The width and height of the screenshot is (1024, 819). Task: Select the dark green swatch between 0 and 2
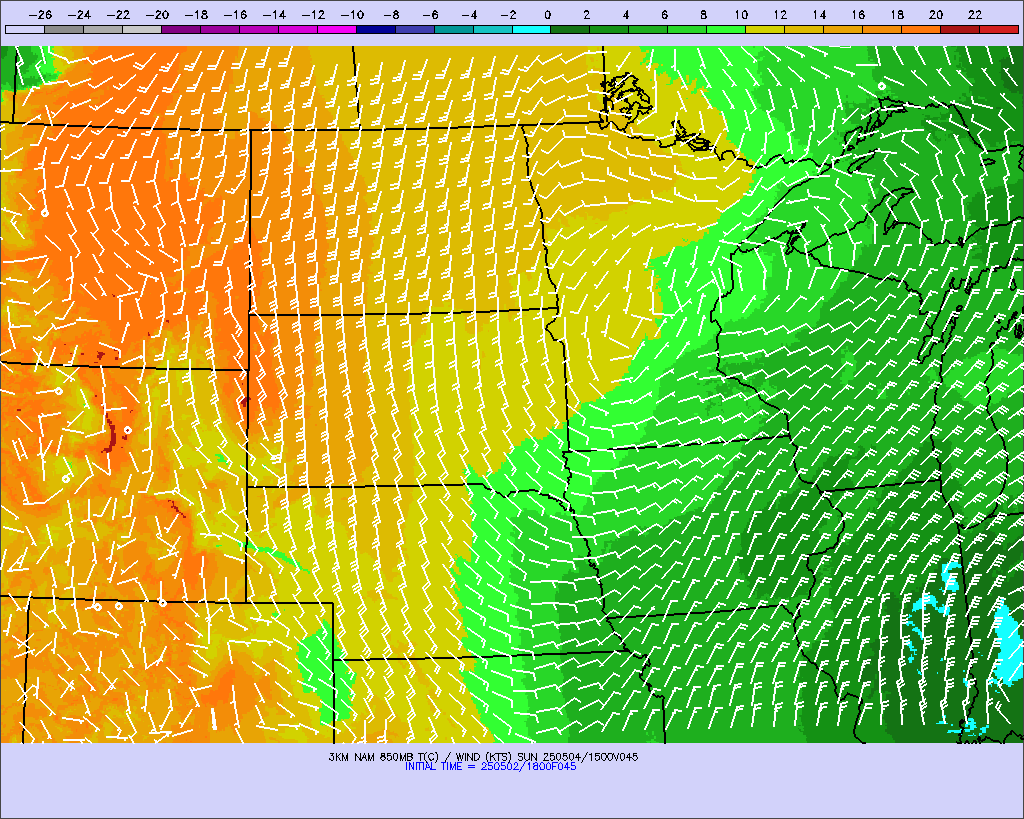point(571,29)
